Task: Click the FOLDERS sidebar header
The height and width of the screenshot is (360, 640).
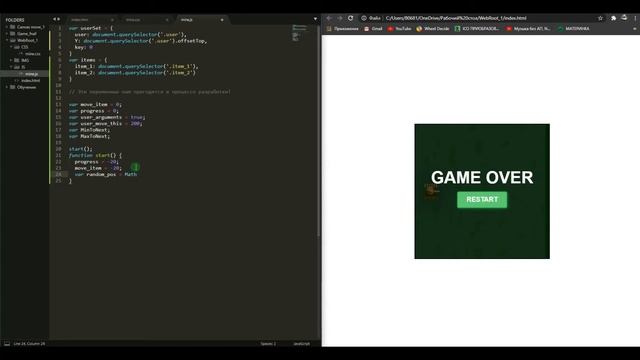Action: 15,20
